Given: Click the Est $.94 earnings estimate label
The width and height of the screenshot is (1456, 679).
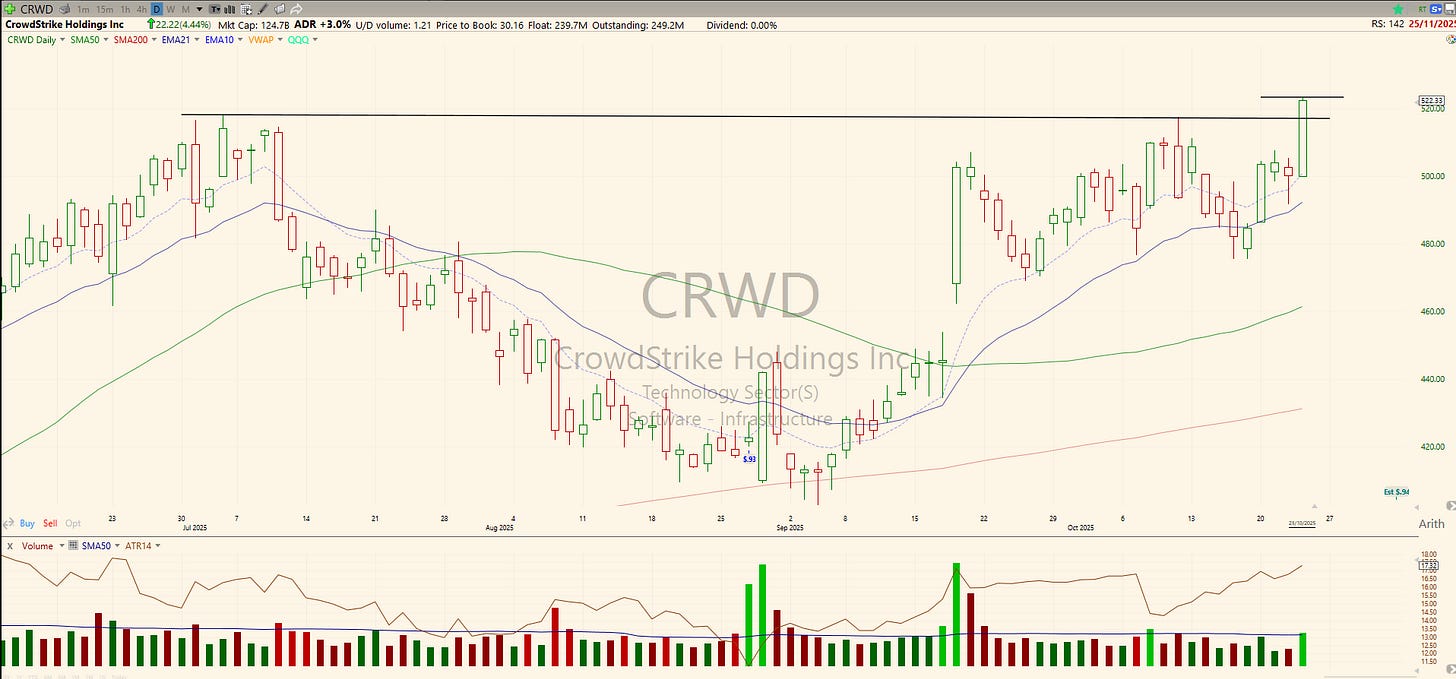Looking at the screenshot, I should [1396, 492].
